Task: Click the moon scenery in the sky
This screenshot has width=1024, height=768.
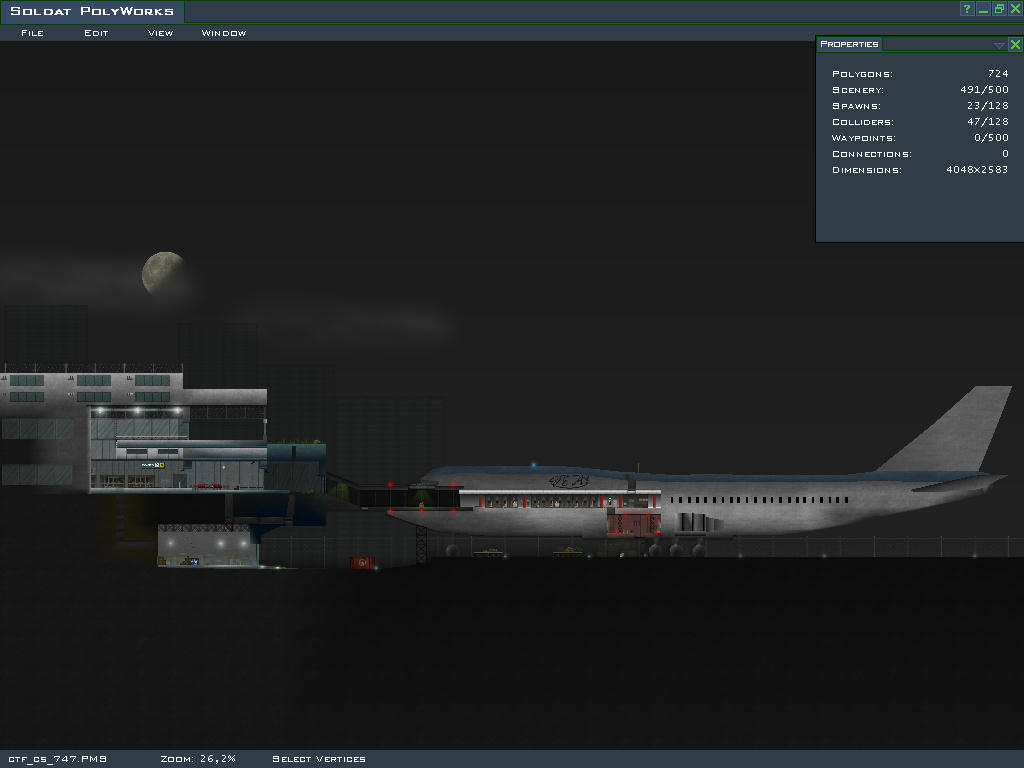Action: [x=162, y=272]
